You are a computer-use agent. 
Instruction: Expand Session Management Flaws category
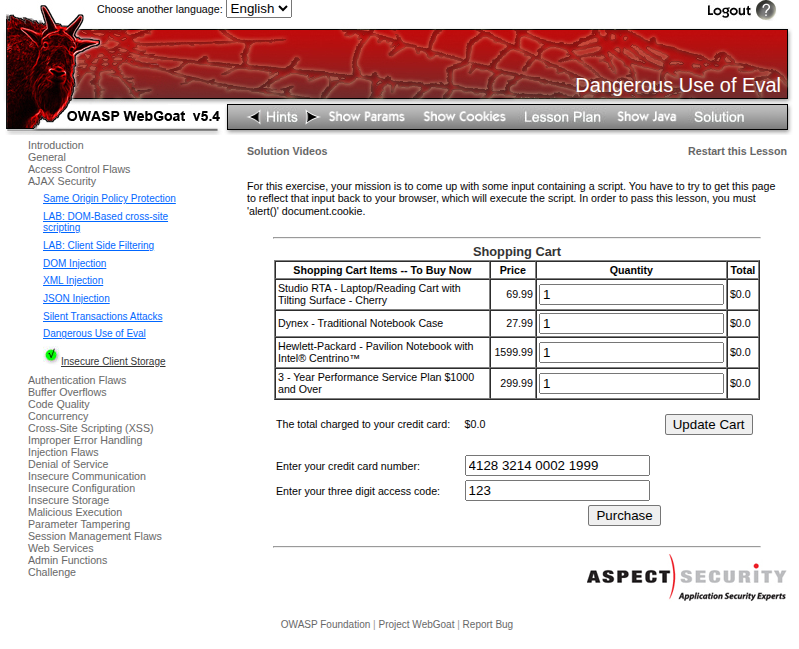click(95, 536)
